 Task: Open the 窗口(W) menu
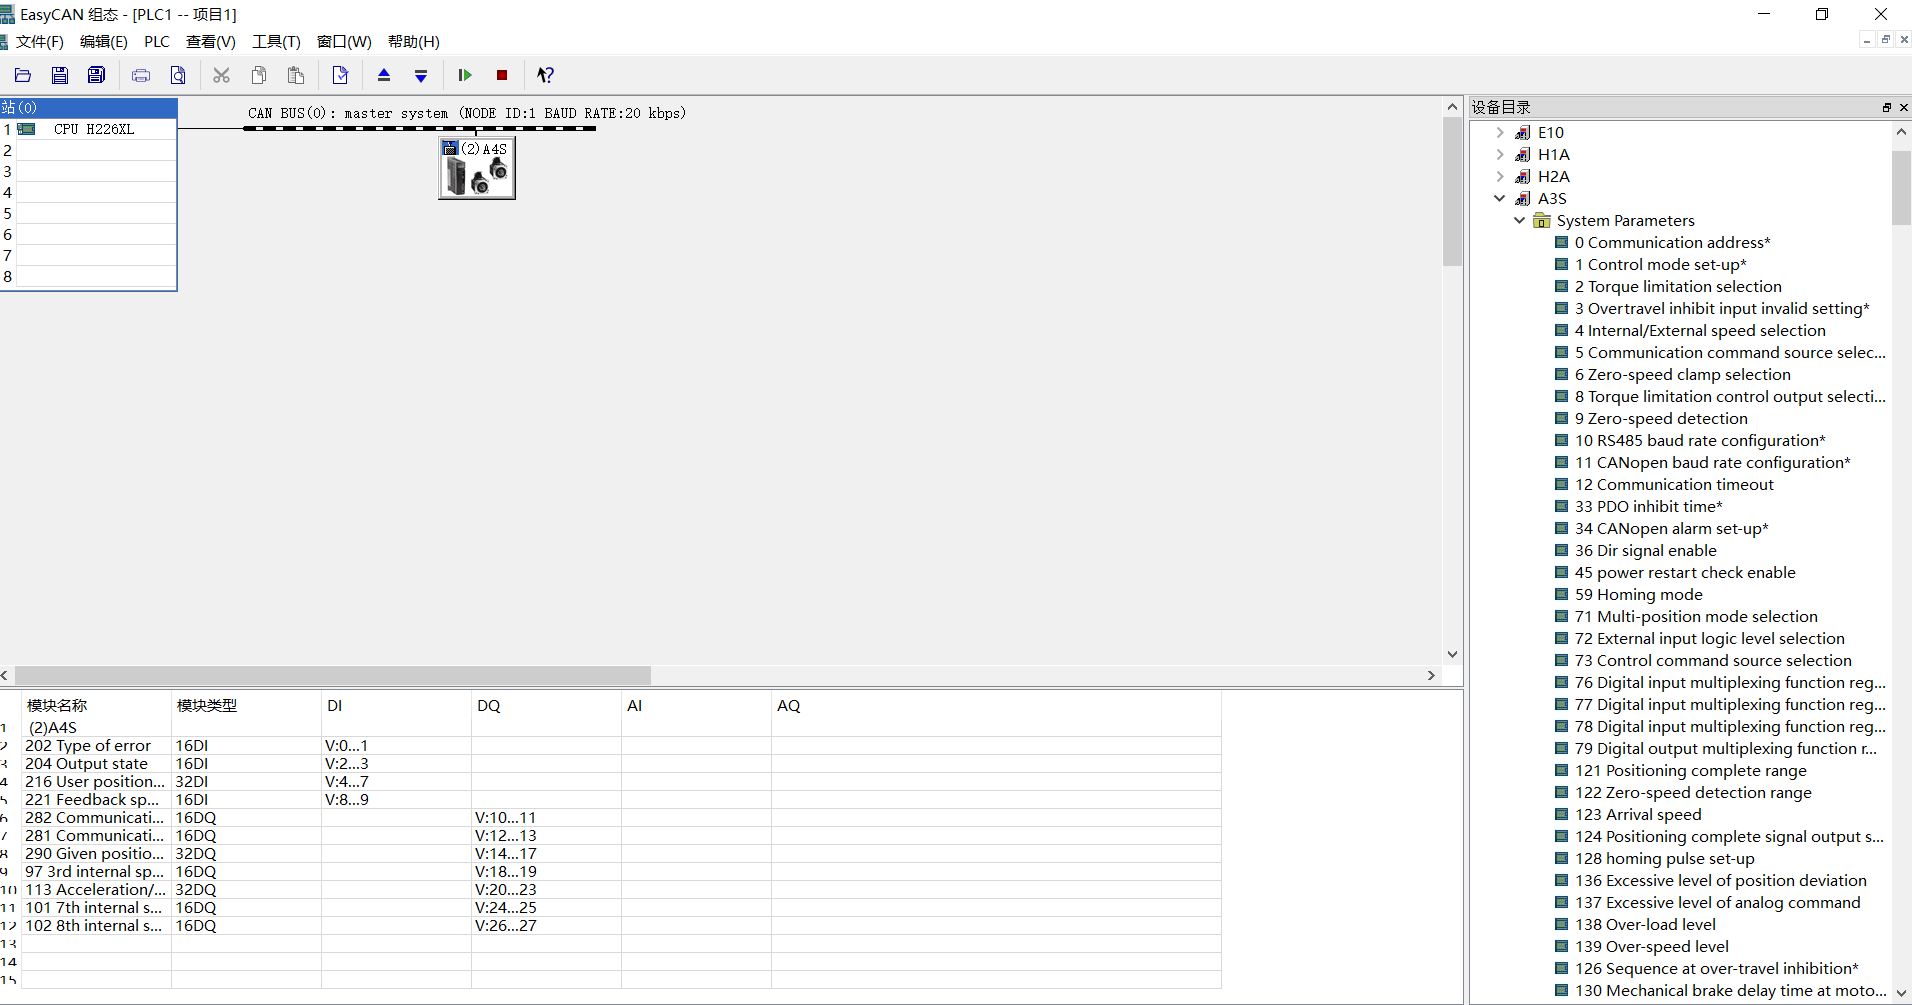pyautogui.click(x=344, y=41)
